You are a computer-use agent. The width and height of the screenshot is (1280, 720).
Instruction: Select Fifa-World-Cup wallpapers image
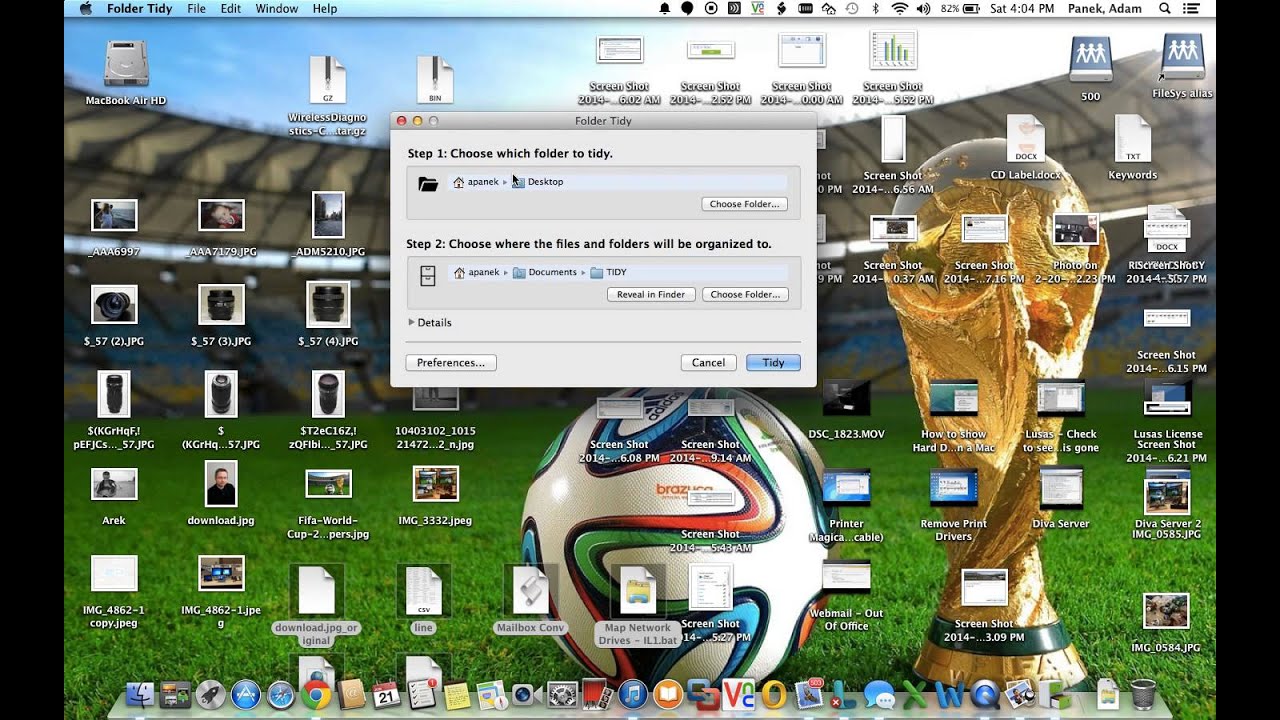(x=328, y=484)
